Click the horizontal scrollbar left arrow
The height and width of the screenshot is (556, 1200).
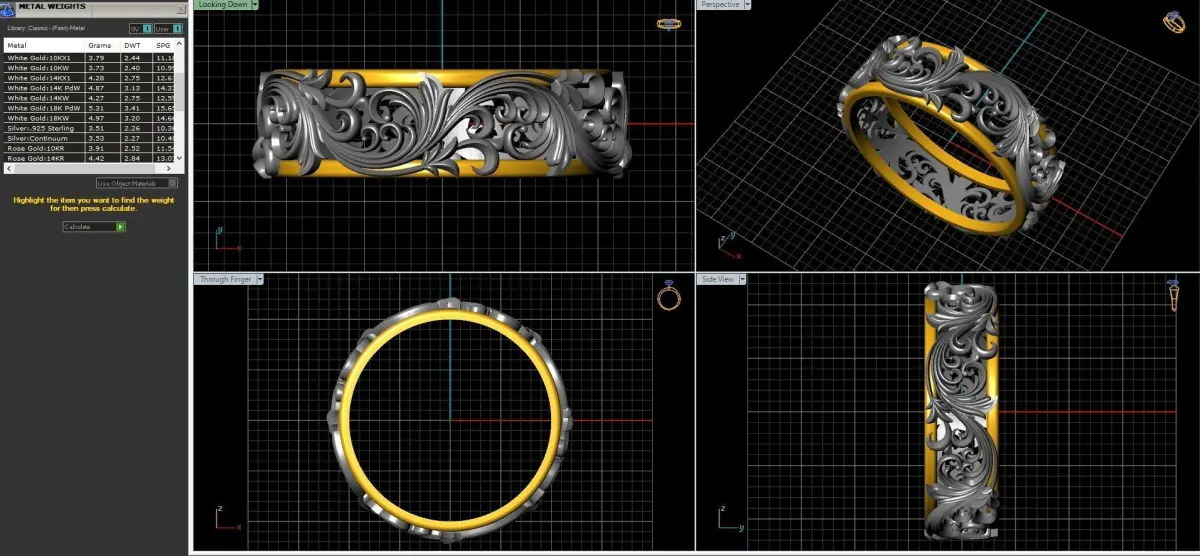click(x=7, y=168)
